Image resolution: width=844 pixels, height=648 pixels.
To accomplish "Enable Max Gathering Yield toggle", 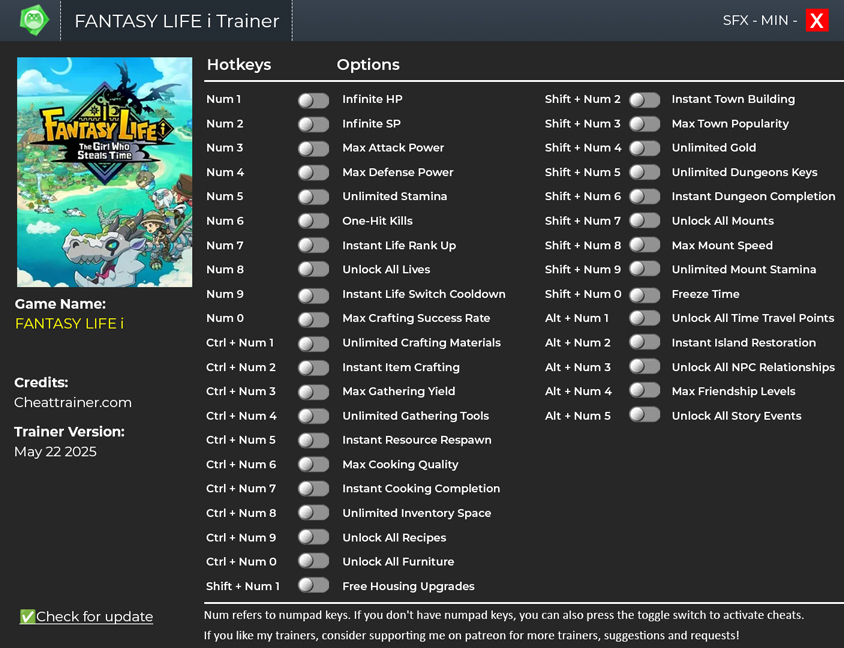I will [x=313, y=392].
